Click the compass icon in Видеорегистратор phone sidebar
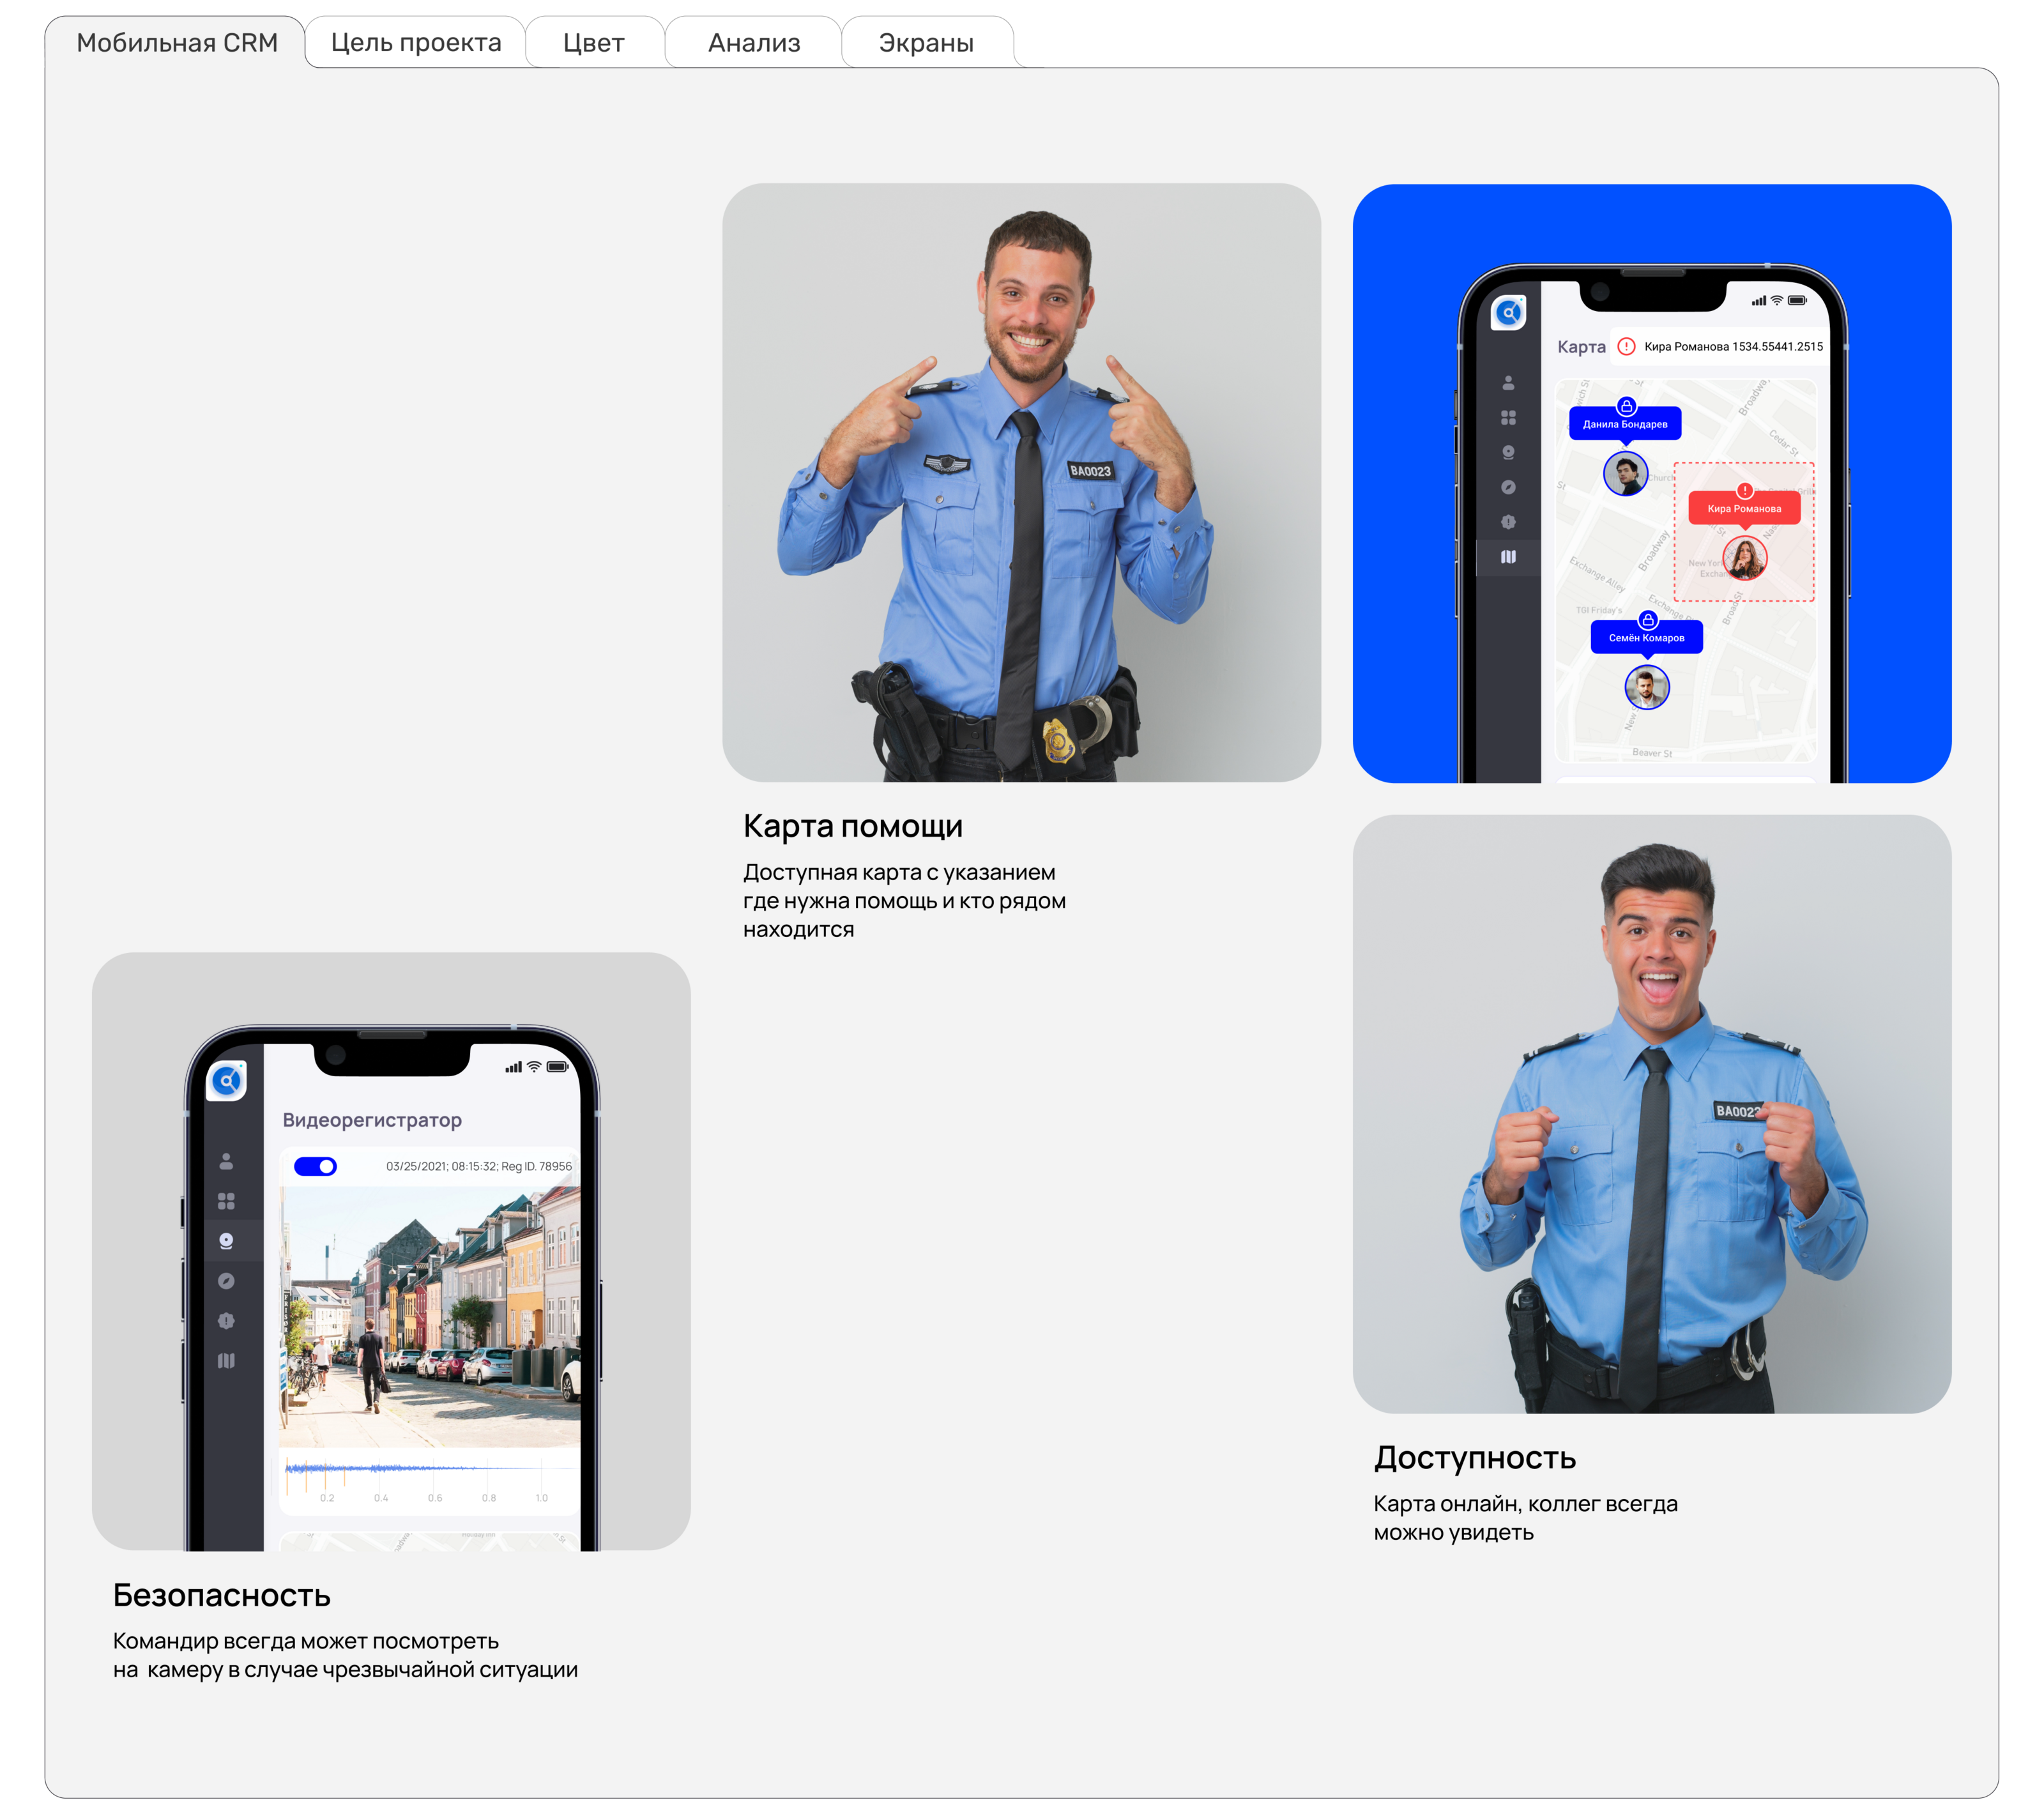The width and height of the screenshot is (2044, 1812). coord(226,1281)
